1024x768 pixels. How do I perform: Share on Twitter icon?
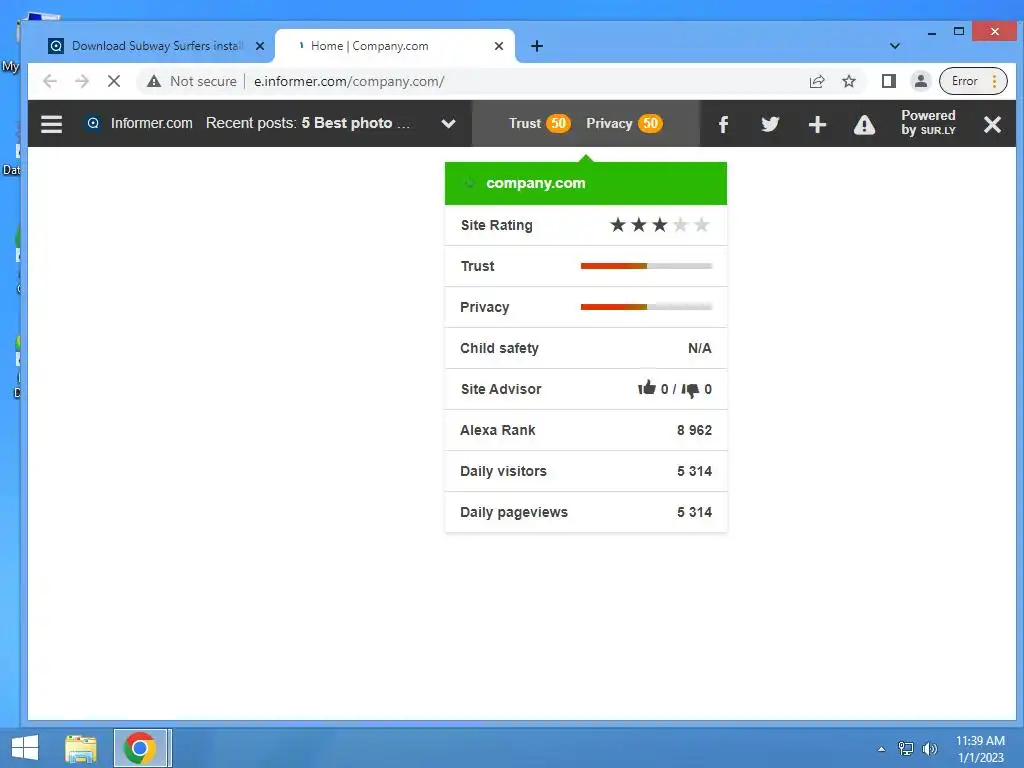click(x=770, y=124)
